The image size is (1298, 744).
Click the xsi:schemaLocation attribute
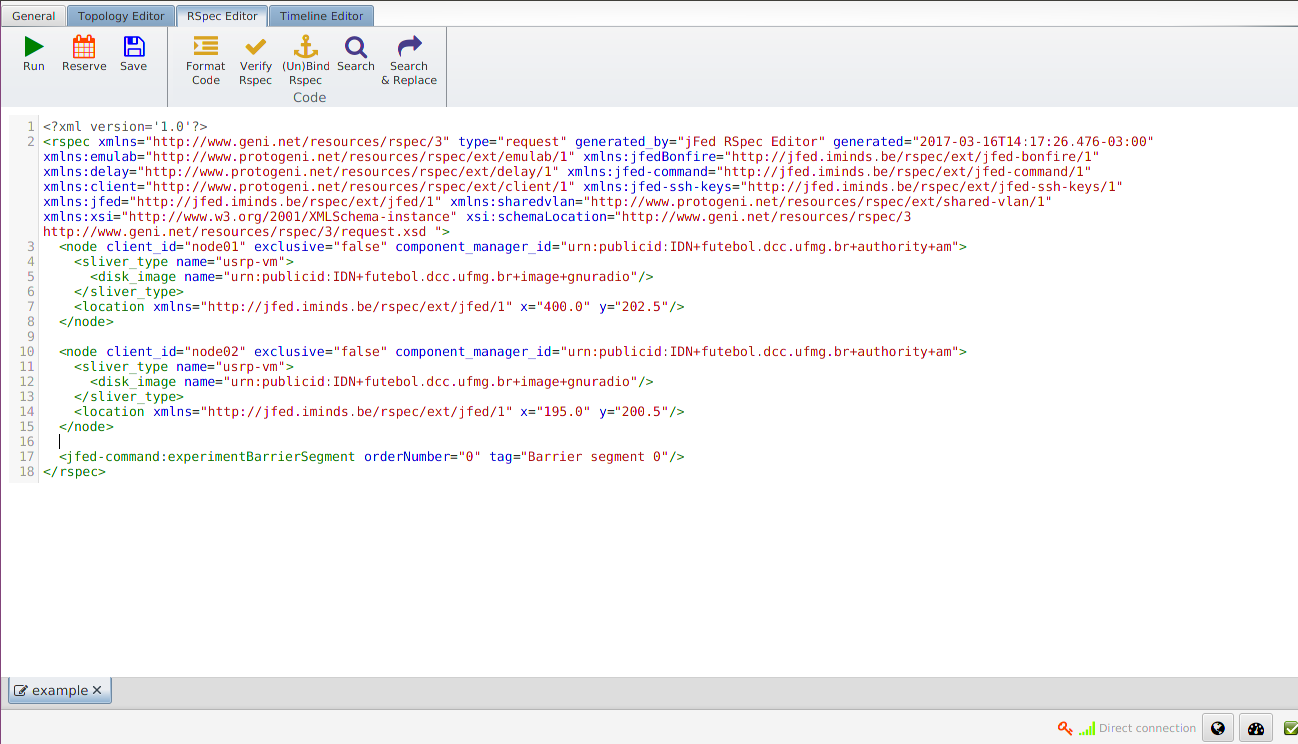(540, 216)
